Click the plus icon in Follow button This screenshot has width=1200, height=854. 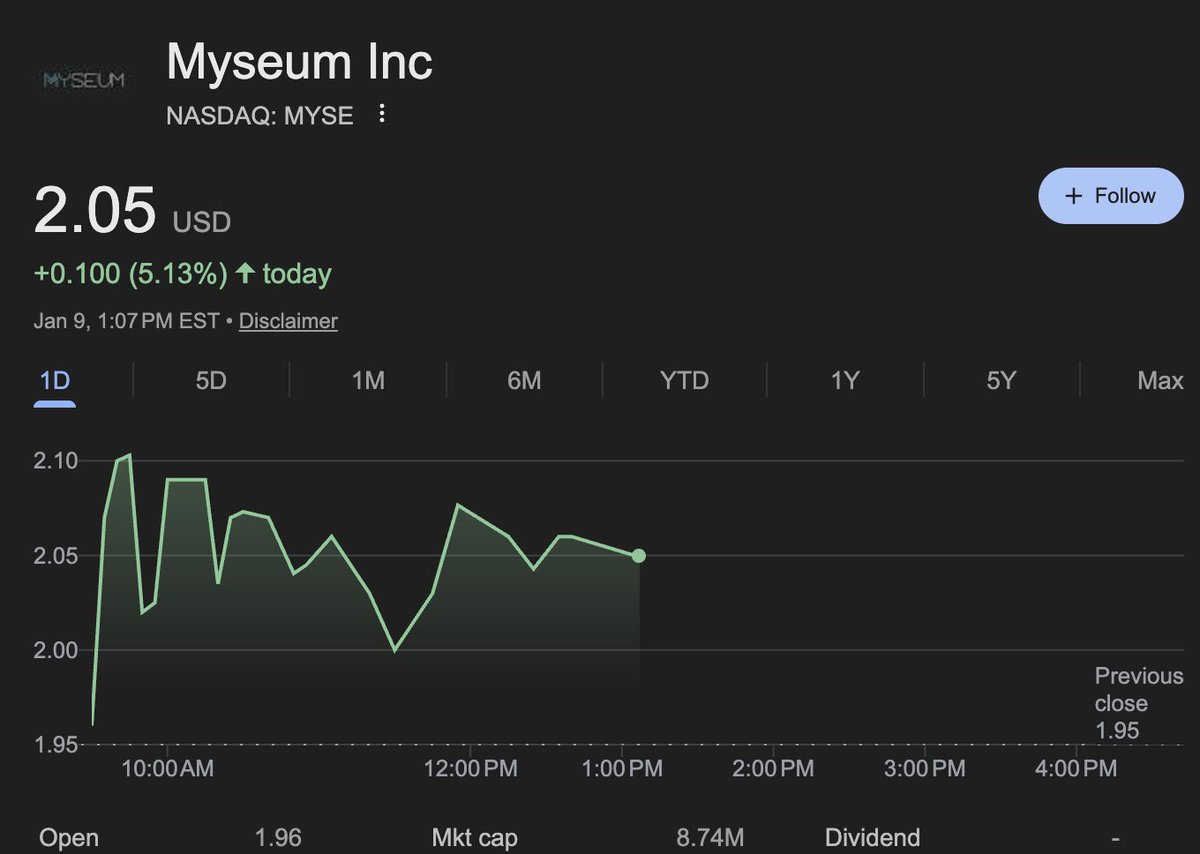1074,196
